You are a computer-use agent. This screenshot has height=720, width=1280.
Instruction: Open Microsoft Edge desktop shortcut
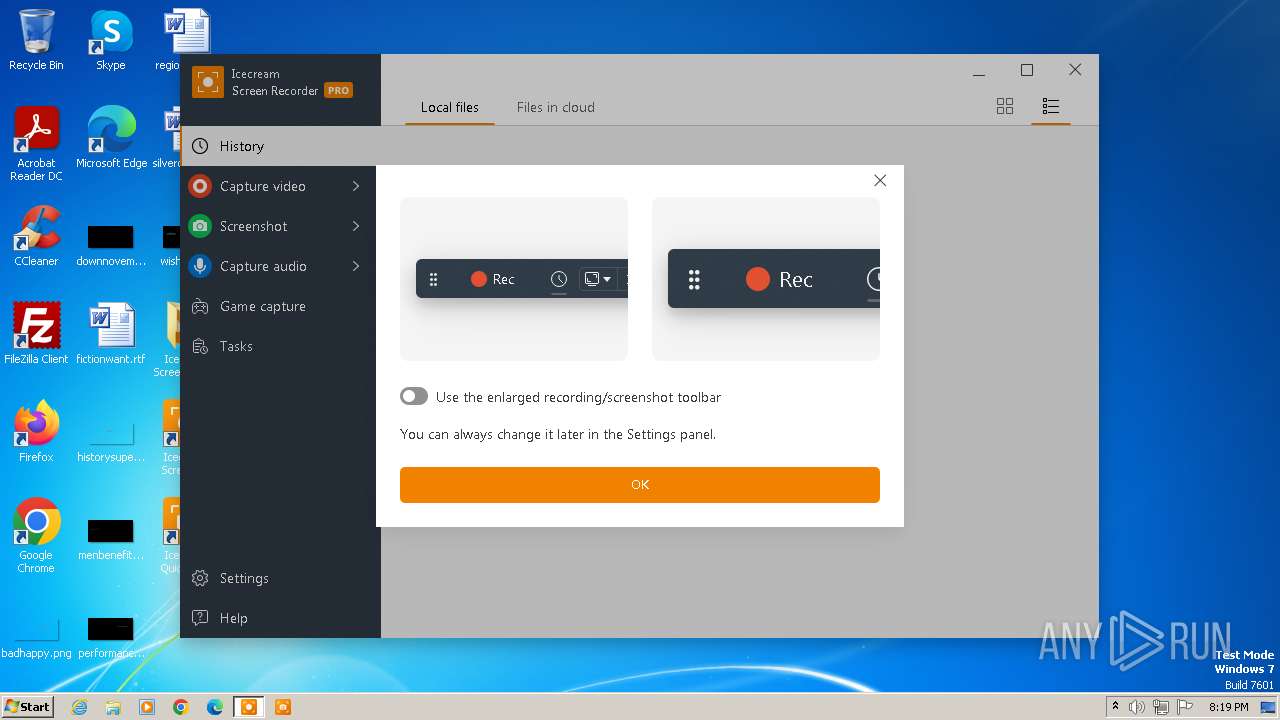(111, 138)
